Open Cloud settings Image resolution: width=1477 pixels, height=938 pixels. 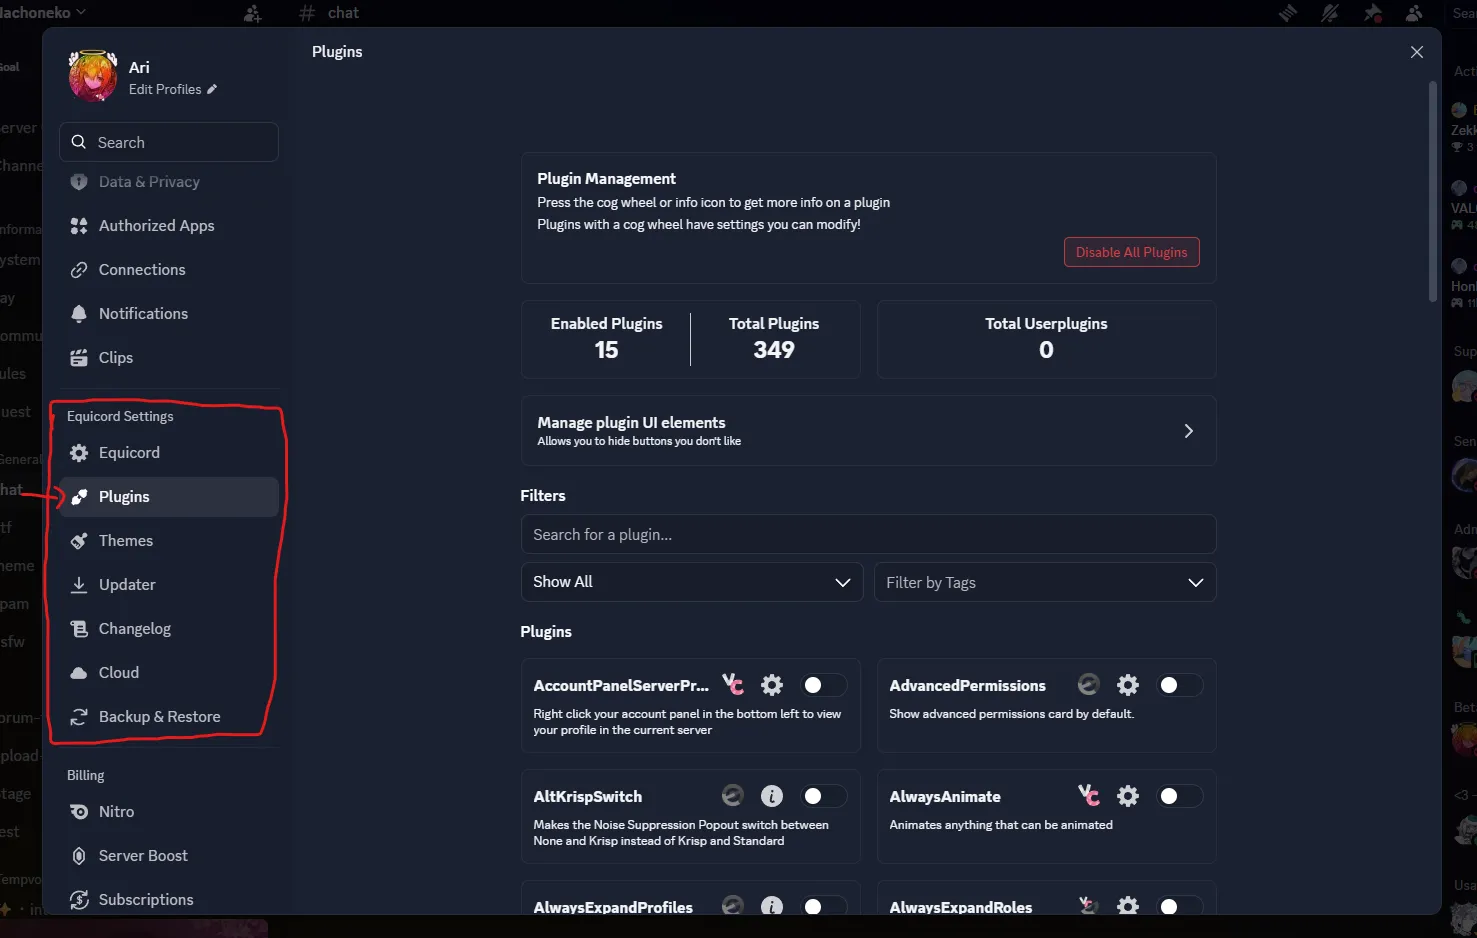[x=168, y=673]
